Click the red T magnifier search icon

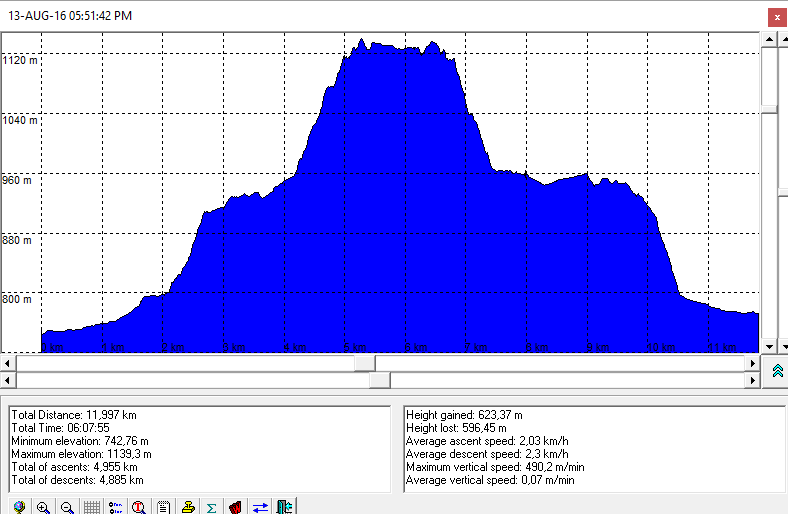click(x=139, y=507)
